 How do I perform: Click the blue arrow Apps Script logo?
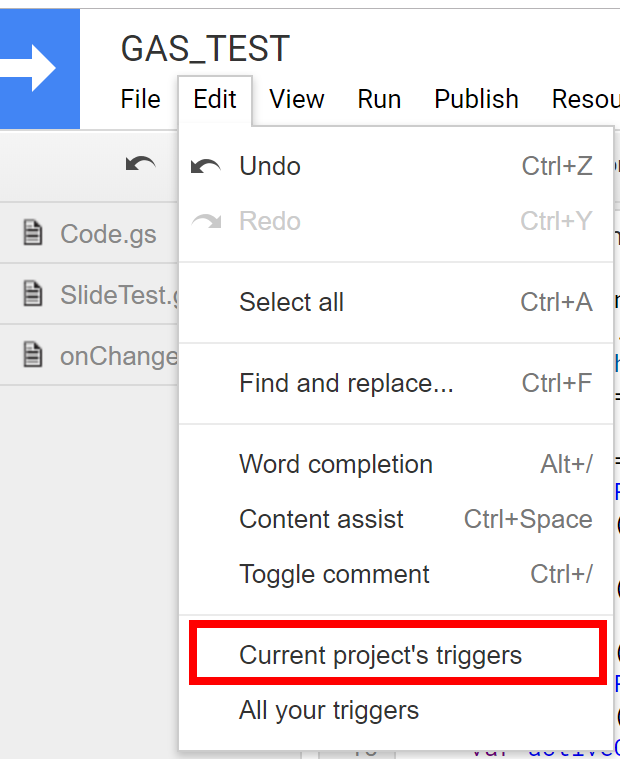[x=40, y=69]
